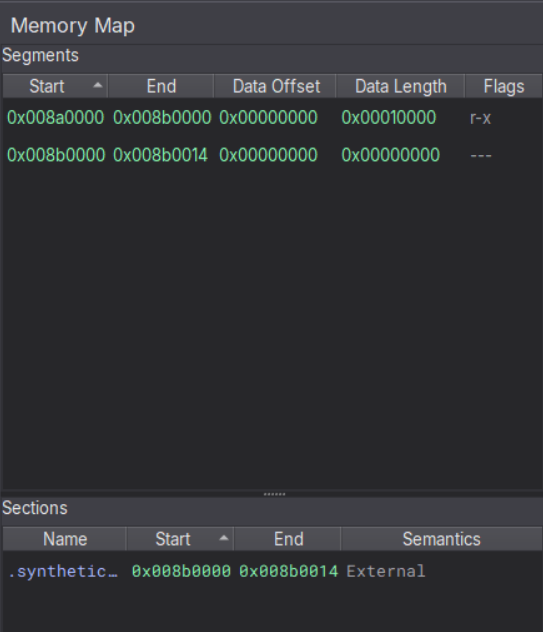Select second segment start 0x008b0000
Screen dimensions: 543x632
point(56,155)
